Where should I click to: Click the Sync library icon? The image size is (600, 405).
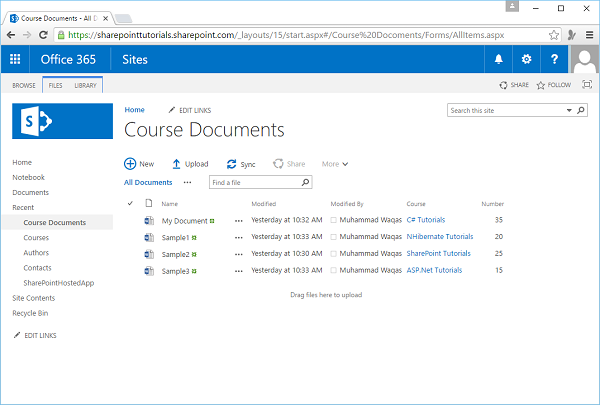click(x=232, y=164)
